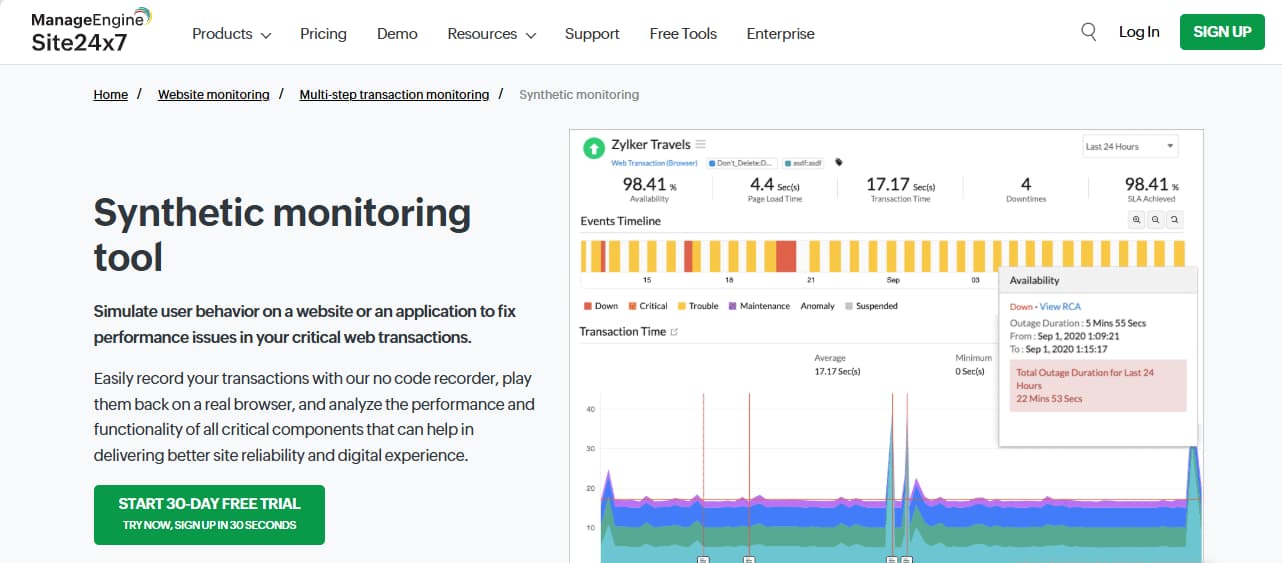The width and height of the screenshot is (1282, 563).
Task: Click the Don't_Delete tag chip
Action: point(741,162)
